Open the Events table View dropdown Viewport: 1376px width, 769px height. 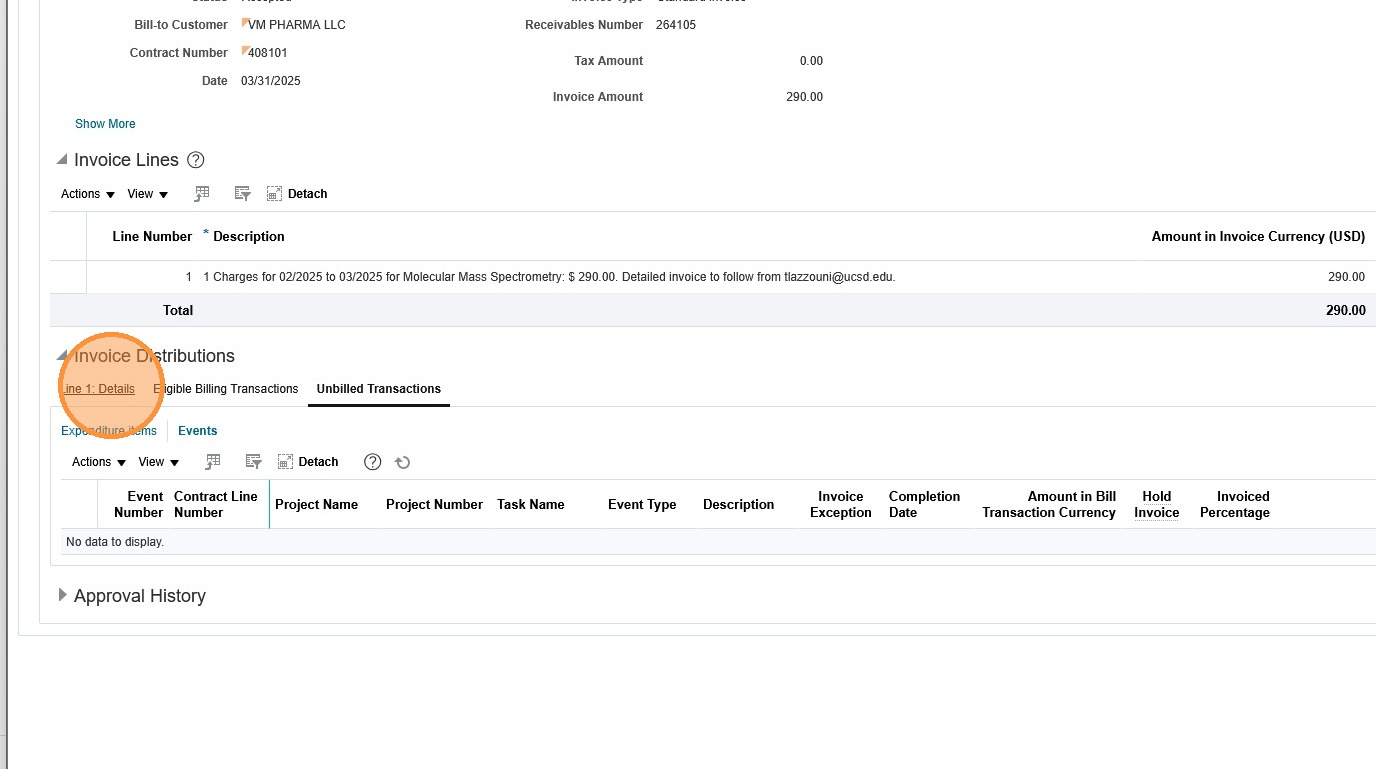tap(159, 462)
